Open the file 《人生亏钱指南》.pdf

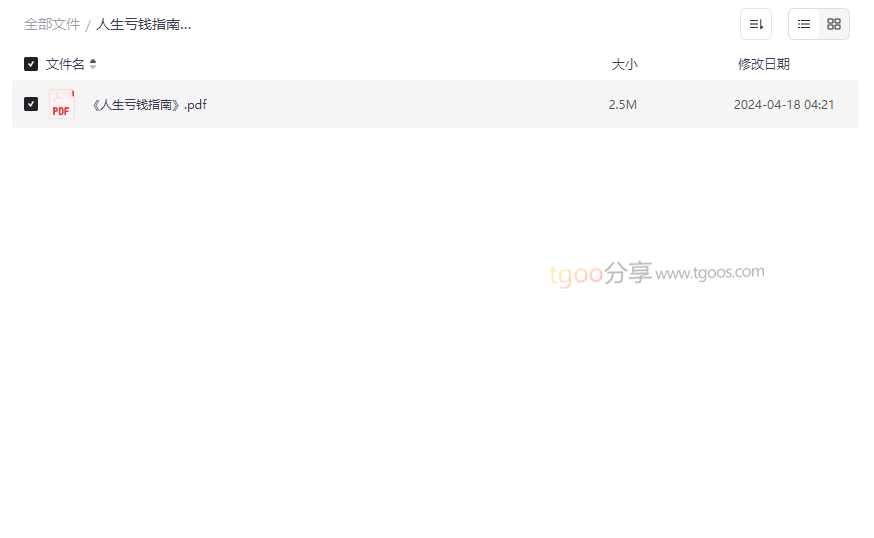click(149, 105)
